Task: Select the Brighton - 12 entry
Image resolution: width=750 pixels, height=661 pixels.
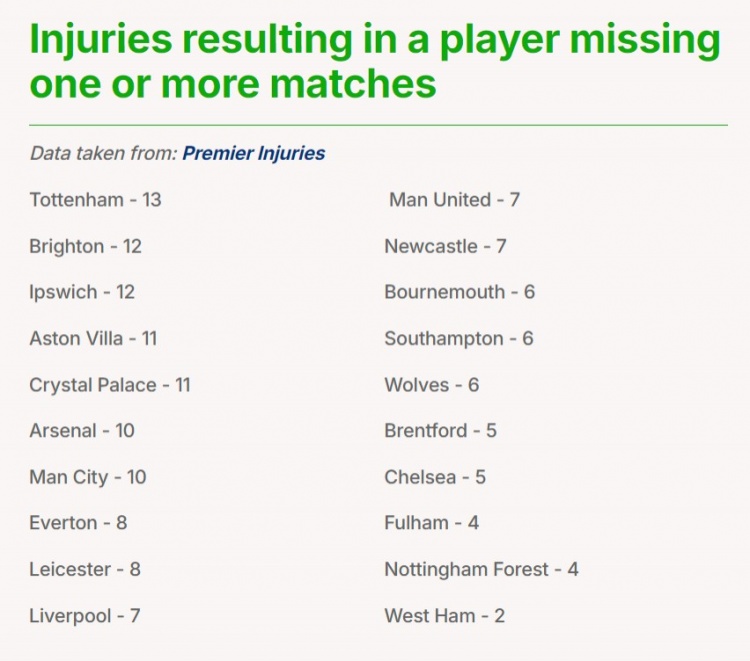Action: 85,246
